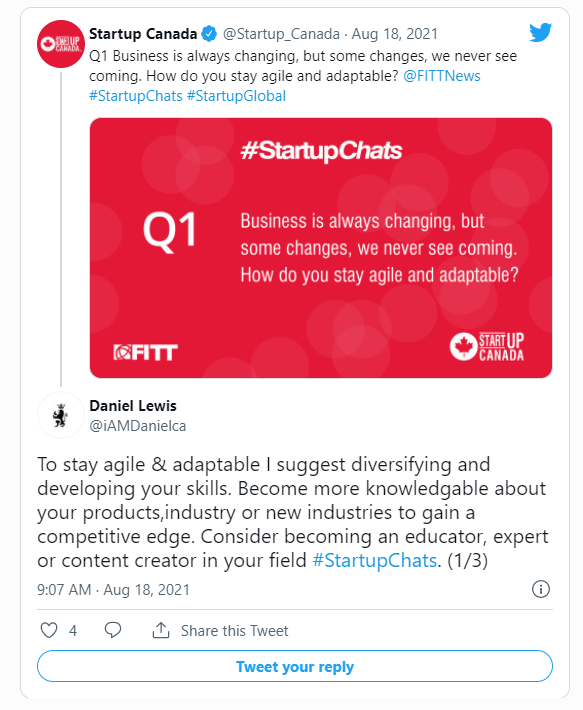The height and width of the screenshot is (710, 583).
Task: Click #StartupChats hashtag in Daniel's reply
Action: [375, 561]
